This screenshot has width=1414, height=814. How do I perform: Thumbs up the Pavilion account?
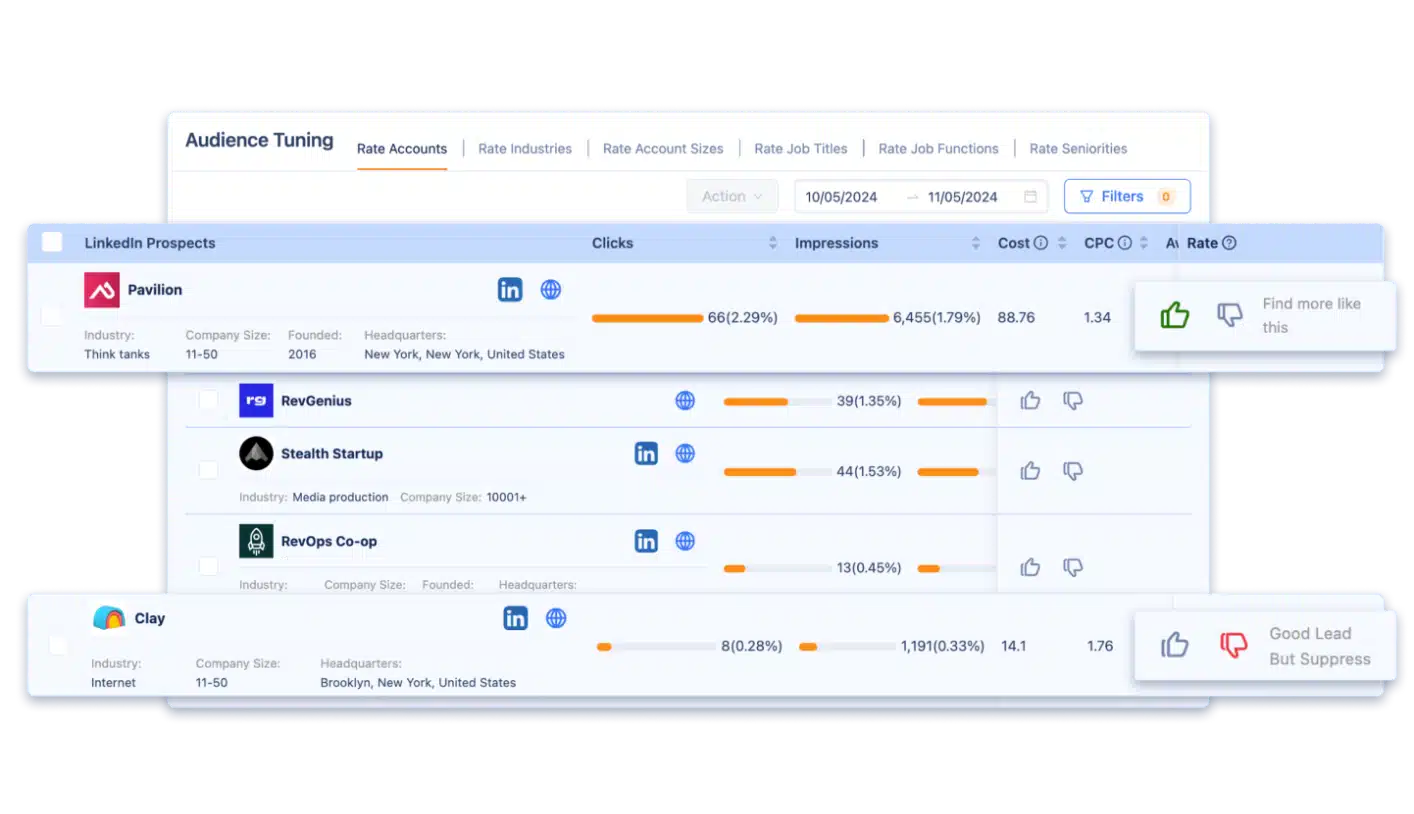pos(1174,316)
